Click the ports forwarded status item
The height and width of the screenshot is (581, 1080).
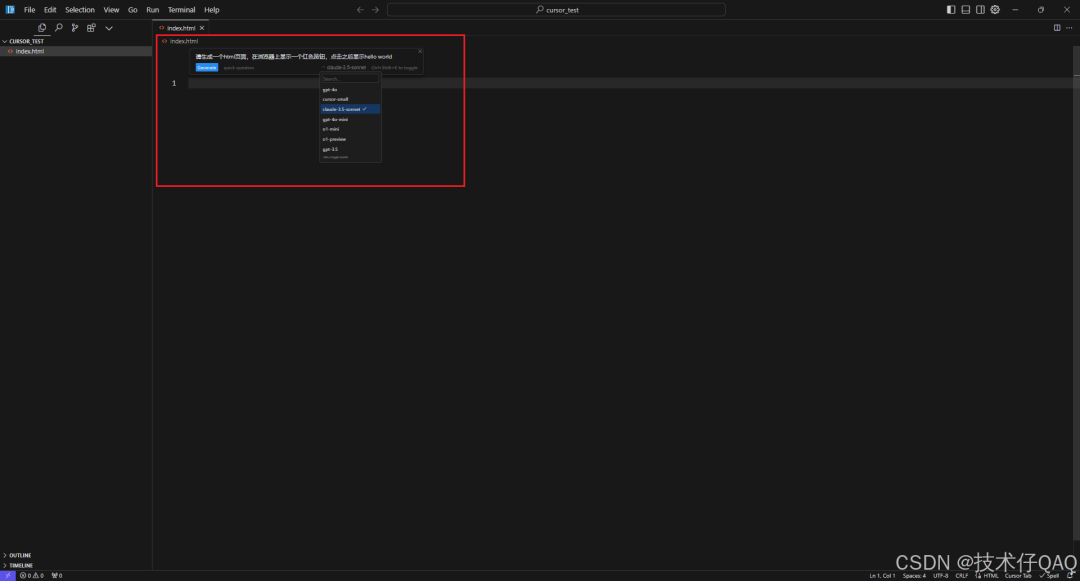coord(56,575)
